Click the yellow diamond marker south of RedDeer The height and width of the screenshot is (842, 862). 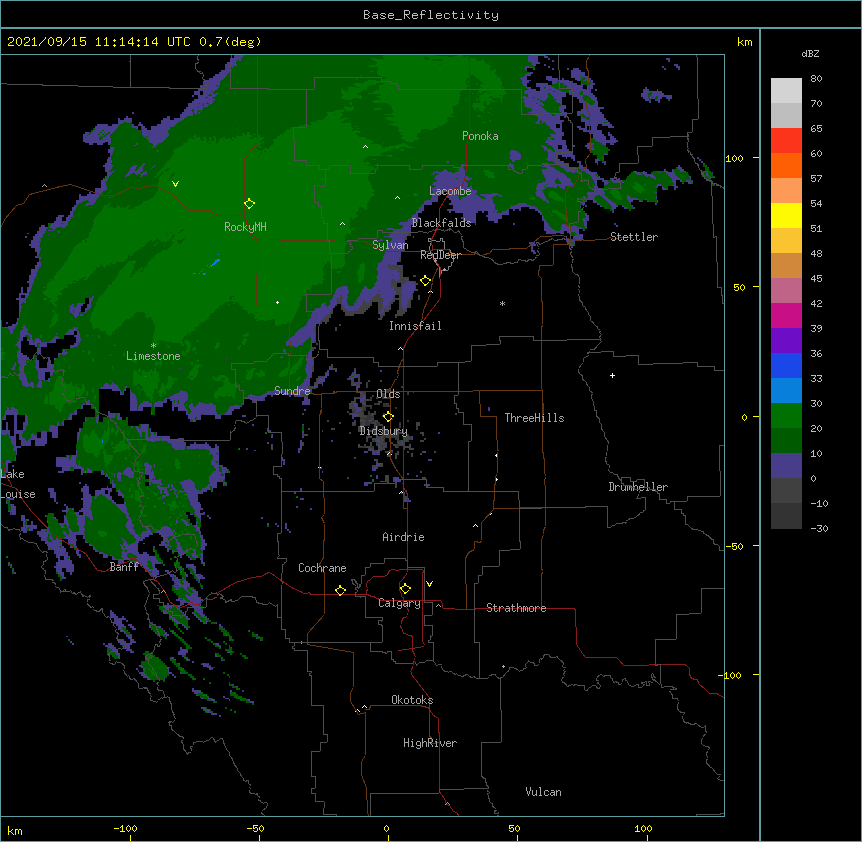[x=426, y=281]
